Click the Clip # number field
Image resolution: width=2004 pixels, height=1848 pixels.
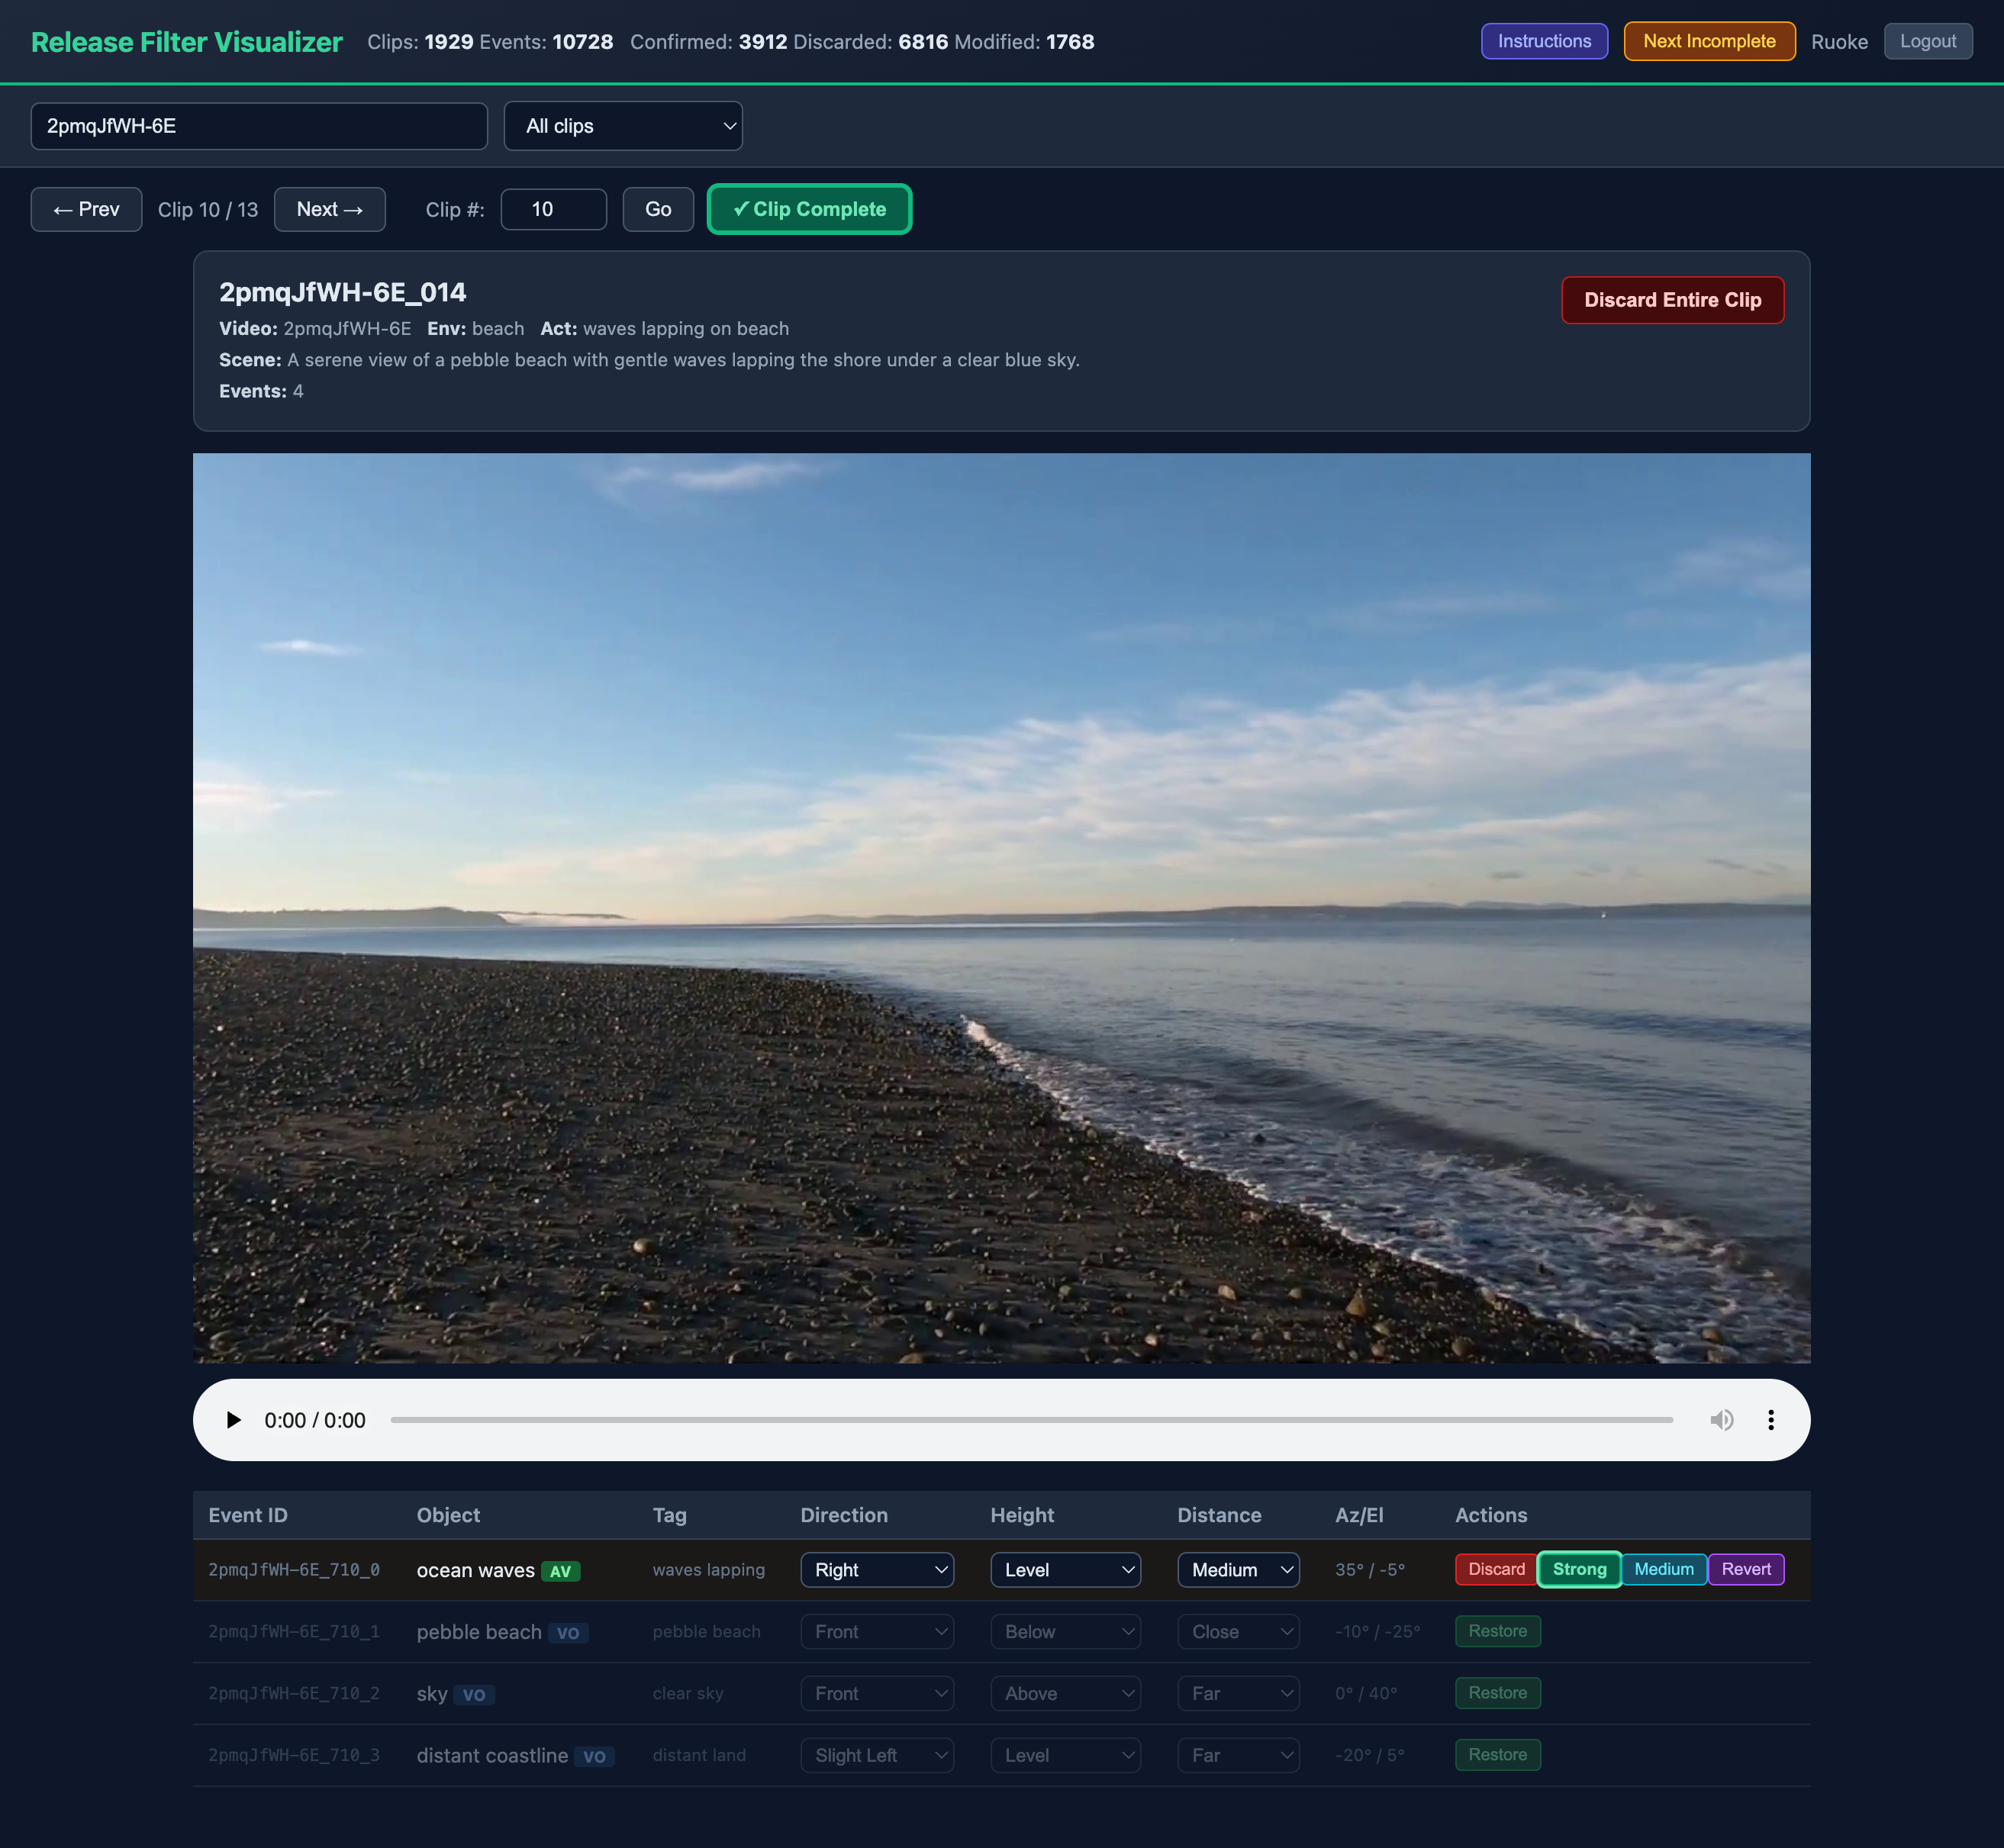point(553,209)
